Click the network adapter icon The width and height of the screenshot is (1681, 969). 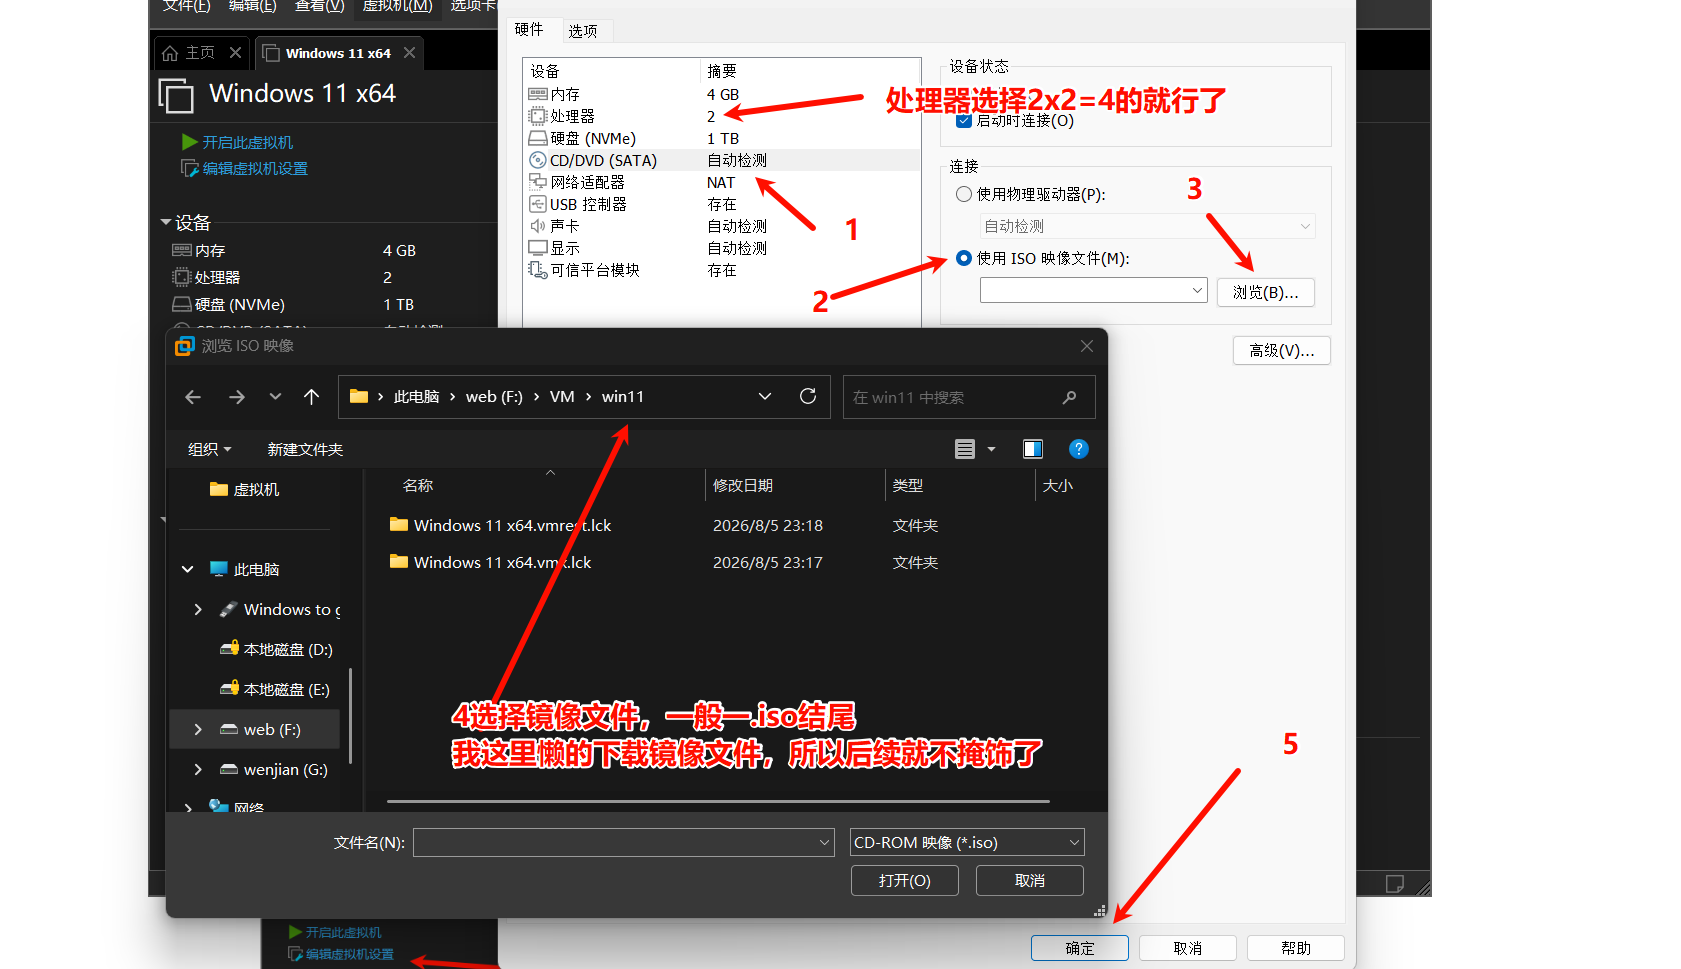(538, 182)
